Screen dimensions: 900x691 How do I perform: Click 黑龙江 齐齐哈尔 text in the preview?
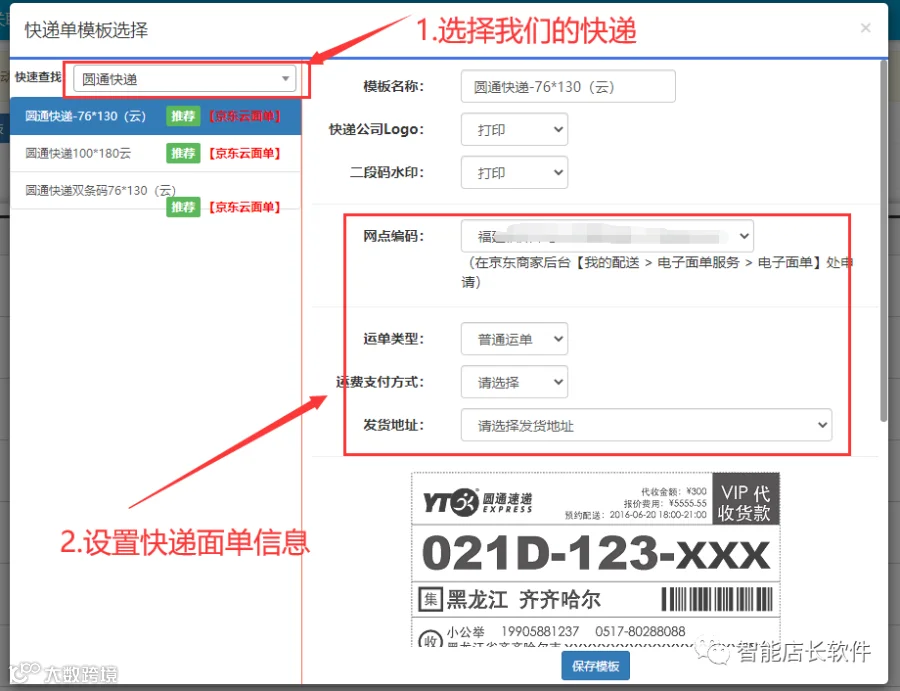point(523,600)
